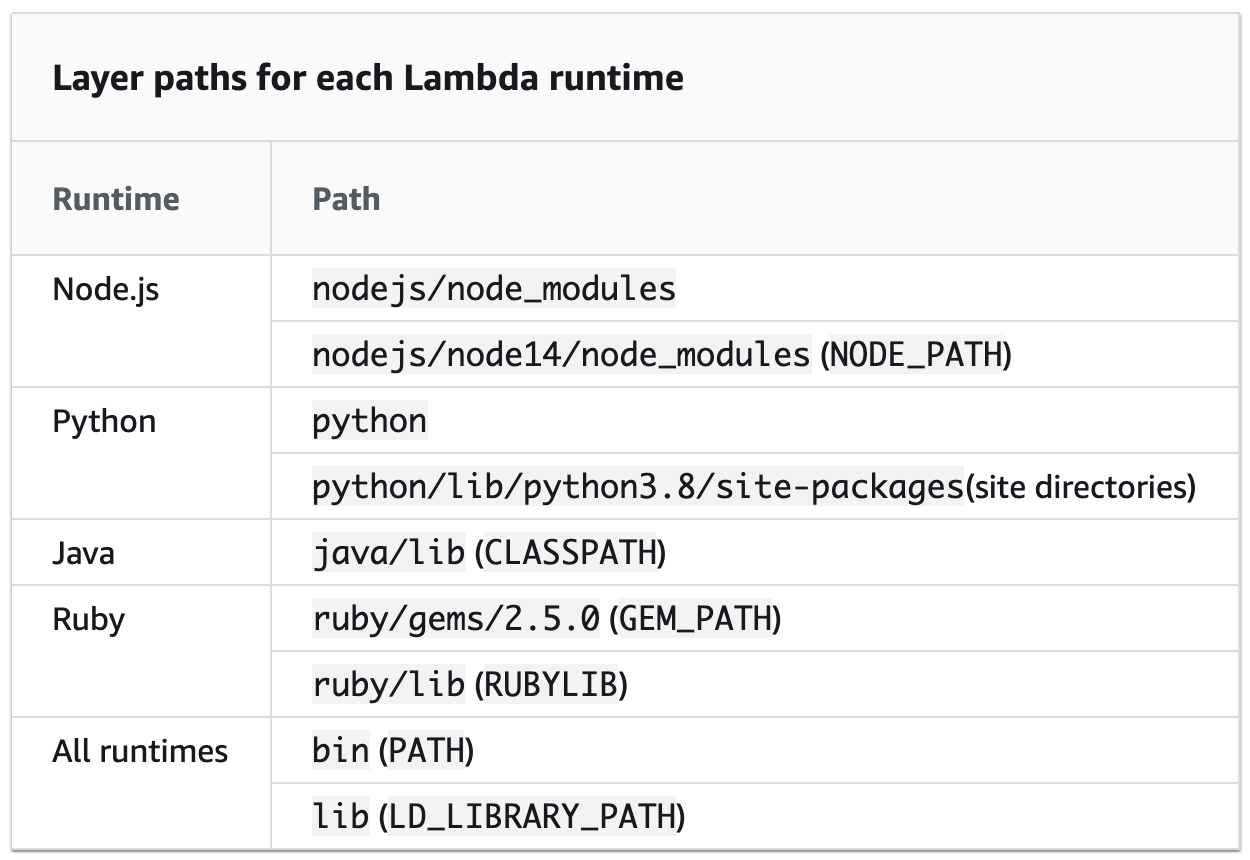Image resolution: width=1250 pixels, height=860 pixels.
Task: Click the CLASSPATH variable text
Action: [569, 553]
